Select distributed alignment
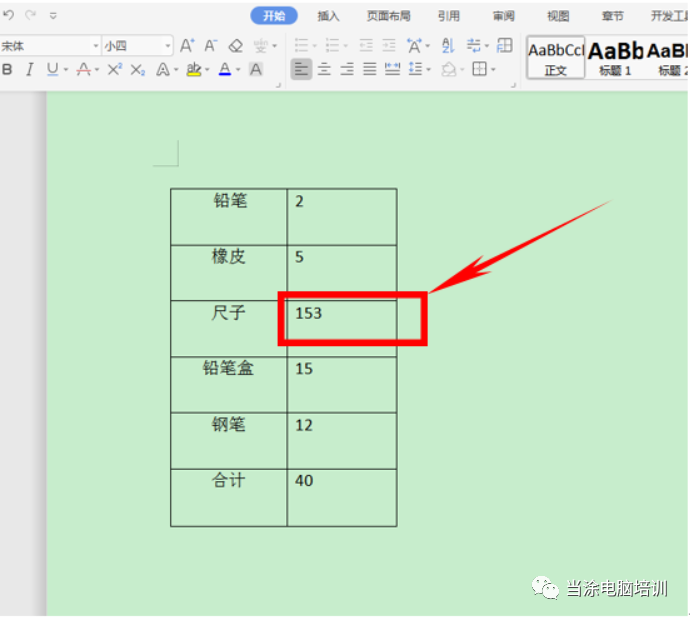Viewport: 690px width, 620px height. (393, 69)
